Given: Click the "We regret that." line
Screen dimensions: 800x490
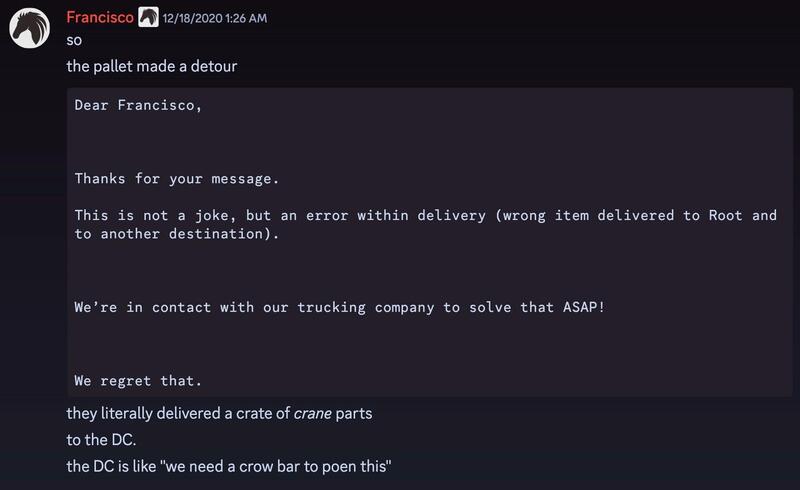Looking at the screenshot, I should click(x=138, y=380).
